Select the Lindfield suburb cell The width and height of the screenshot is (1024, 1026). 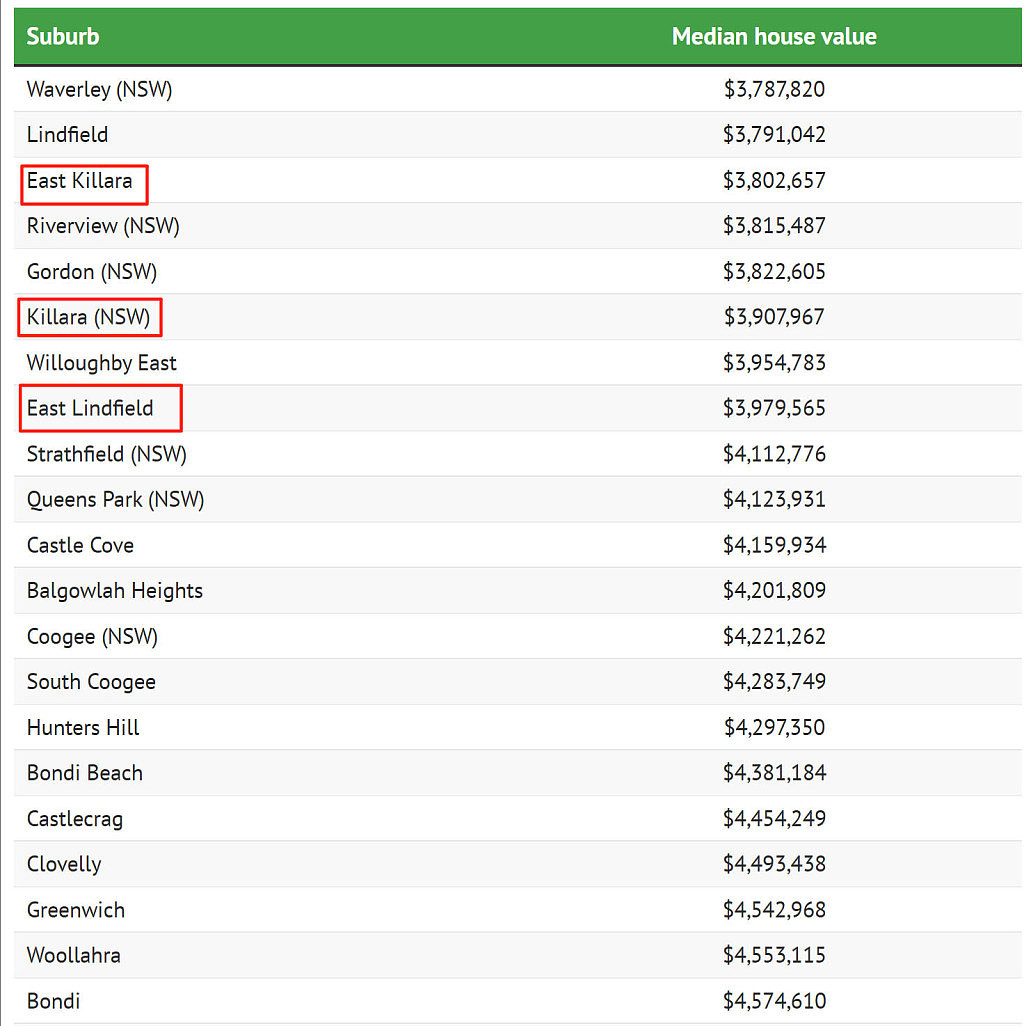pos(67,135)
